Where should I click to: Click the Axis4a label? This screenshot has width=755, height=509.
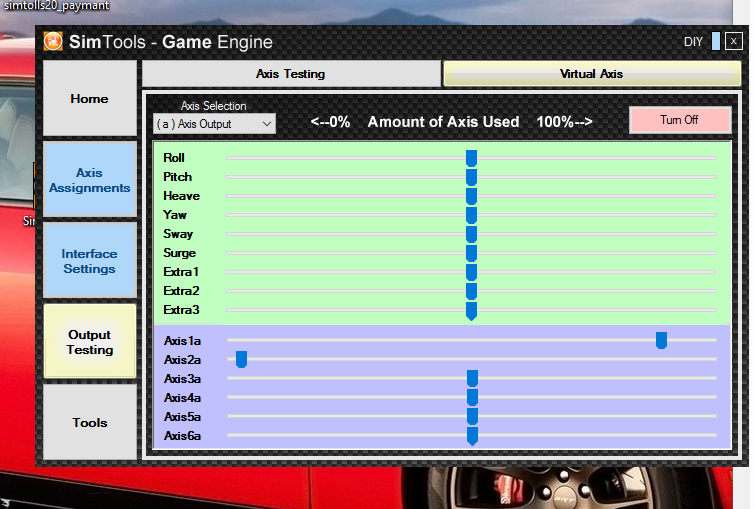tap(182, 398)
